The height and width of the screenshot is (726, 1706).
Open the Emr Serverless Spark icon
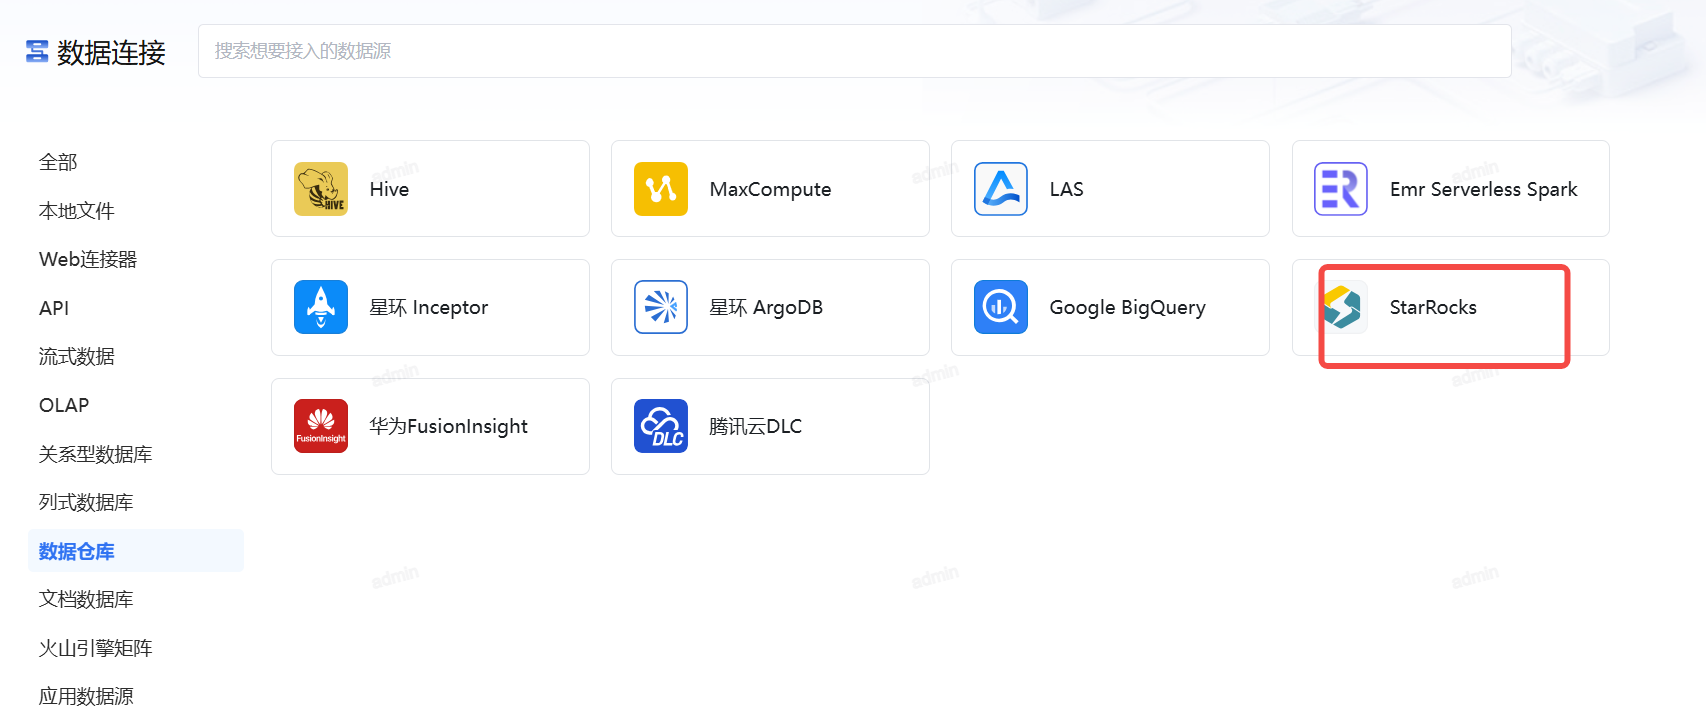[x=1341, y=189]
